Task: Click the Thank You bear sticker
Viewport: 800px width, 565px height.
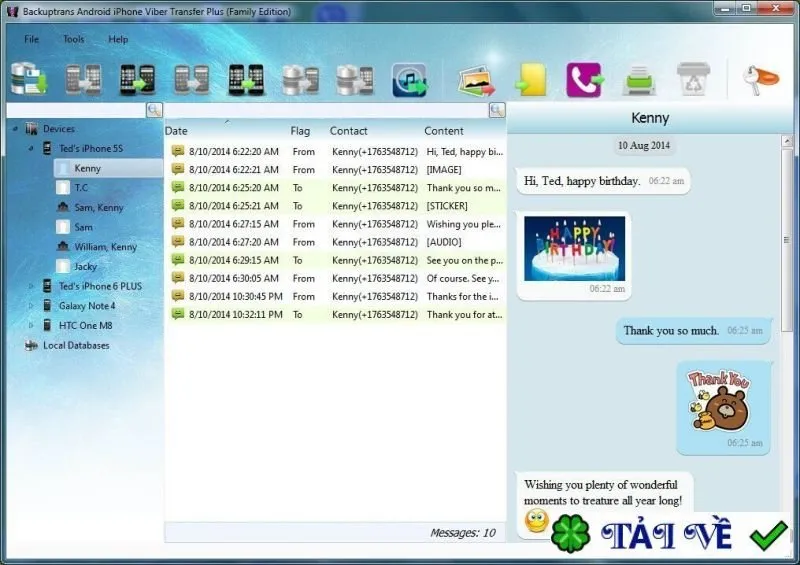Action: click(x=719, y=400)
